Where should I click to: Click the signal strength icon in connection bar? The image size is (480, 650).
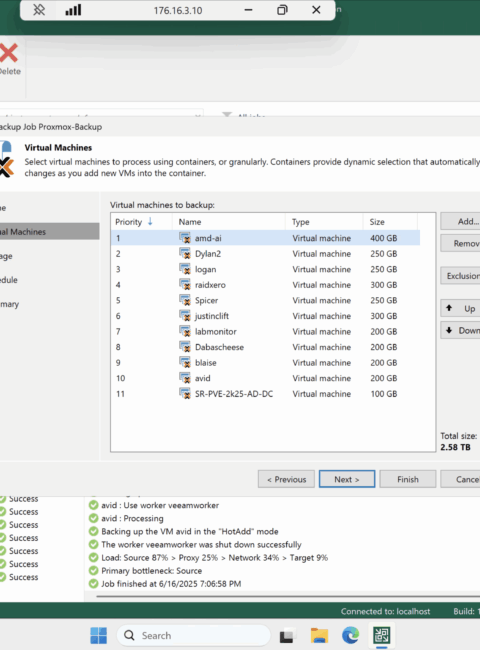[73, 10]
